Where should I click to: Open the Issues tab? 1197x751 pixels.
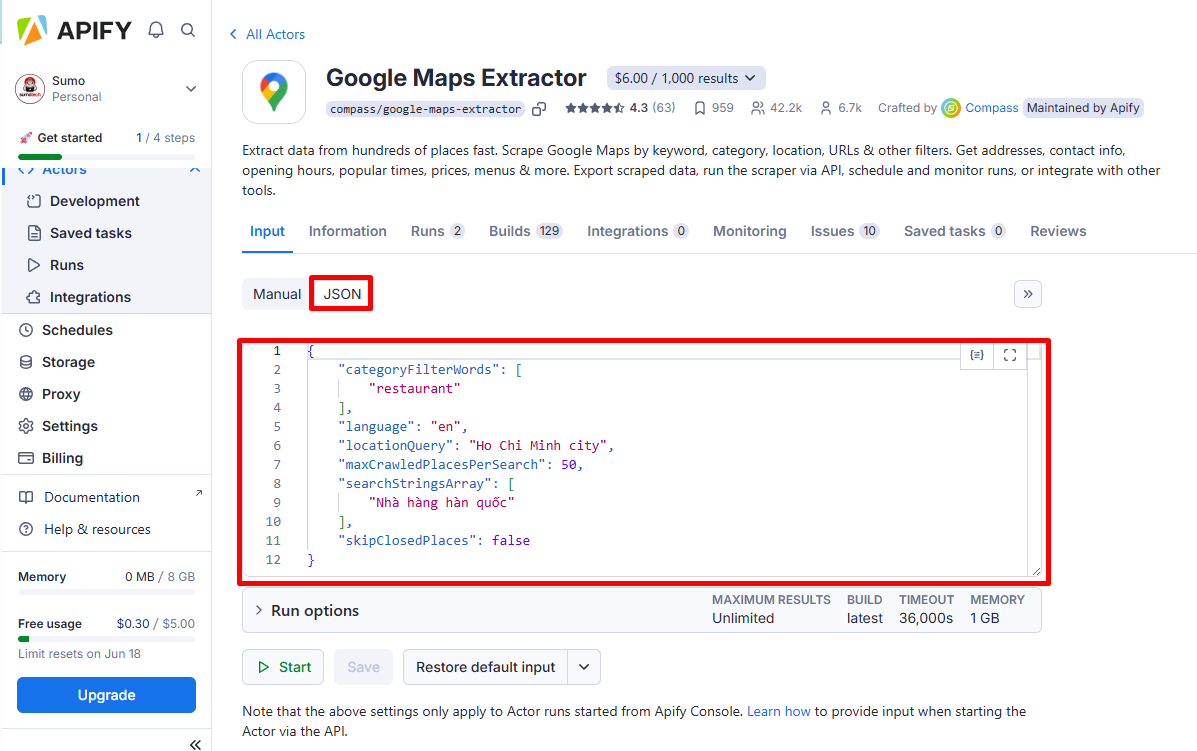(832, 231)
